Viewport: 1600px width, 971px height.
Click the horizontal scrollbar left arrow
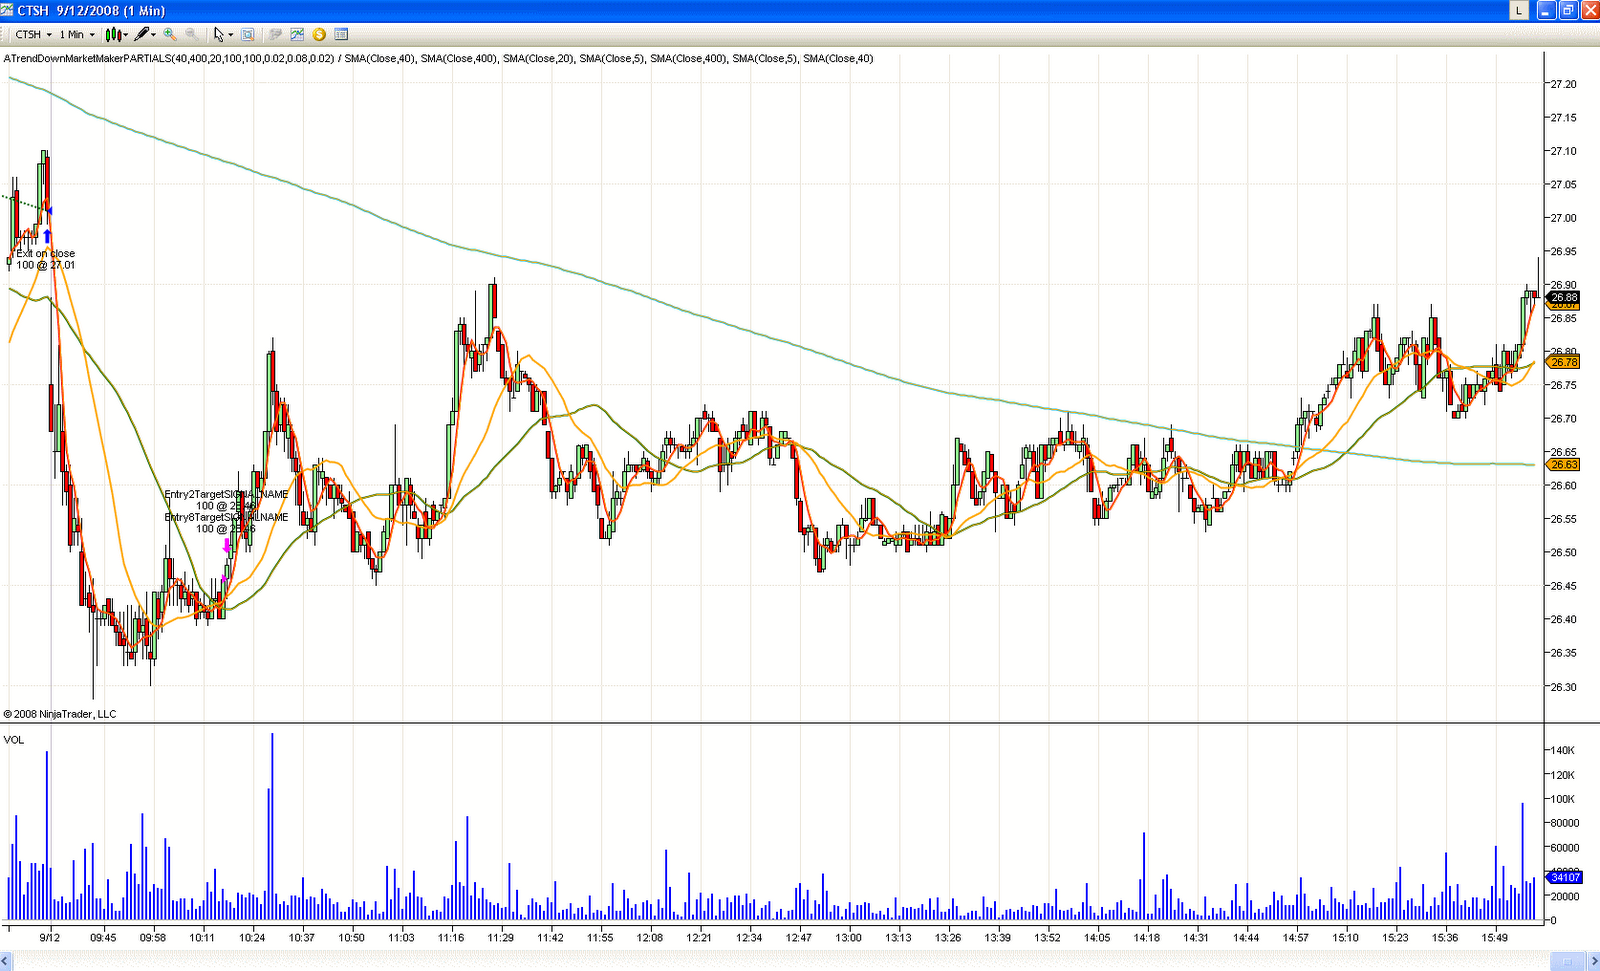(7, 962)
